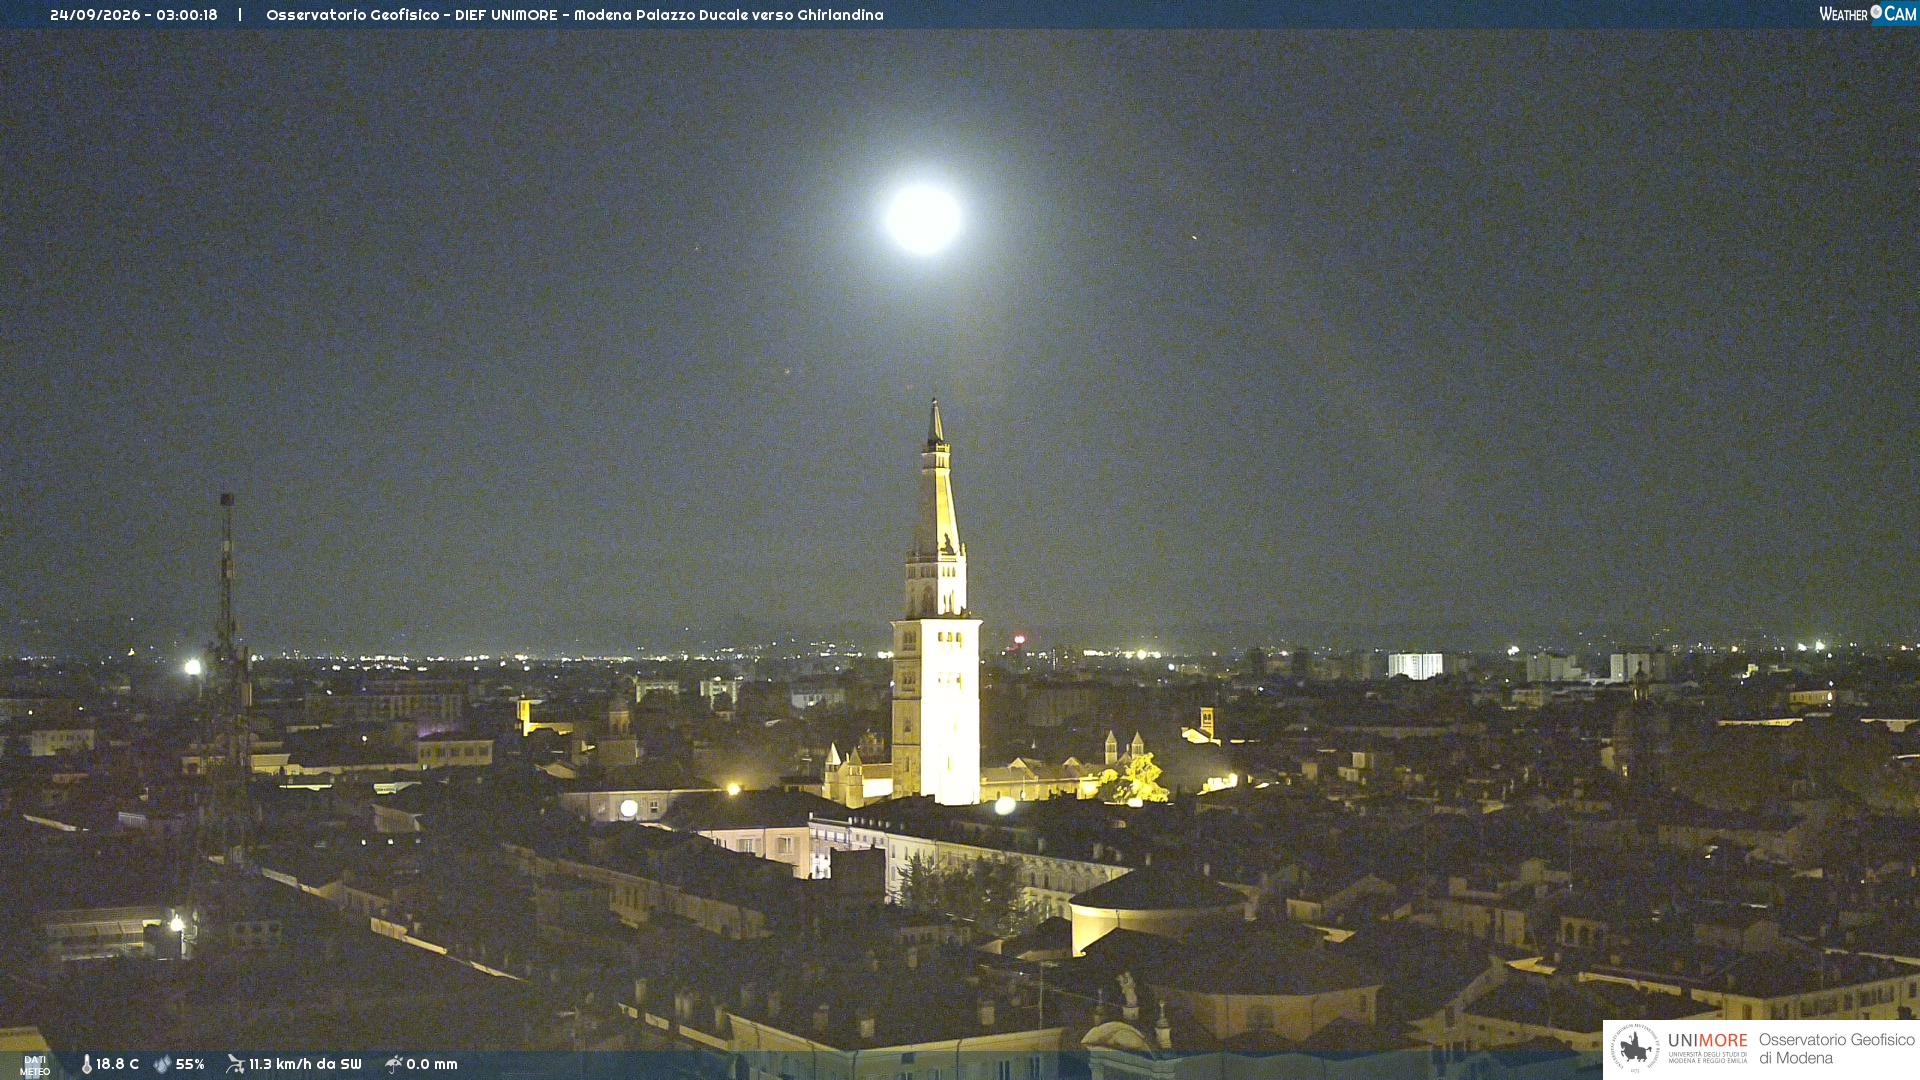The width and height of the screenshot is (1920, 1080).
Task: Click the thermometer temperature icon
Action: tap(86, 1064)
